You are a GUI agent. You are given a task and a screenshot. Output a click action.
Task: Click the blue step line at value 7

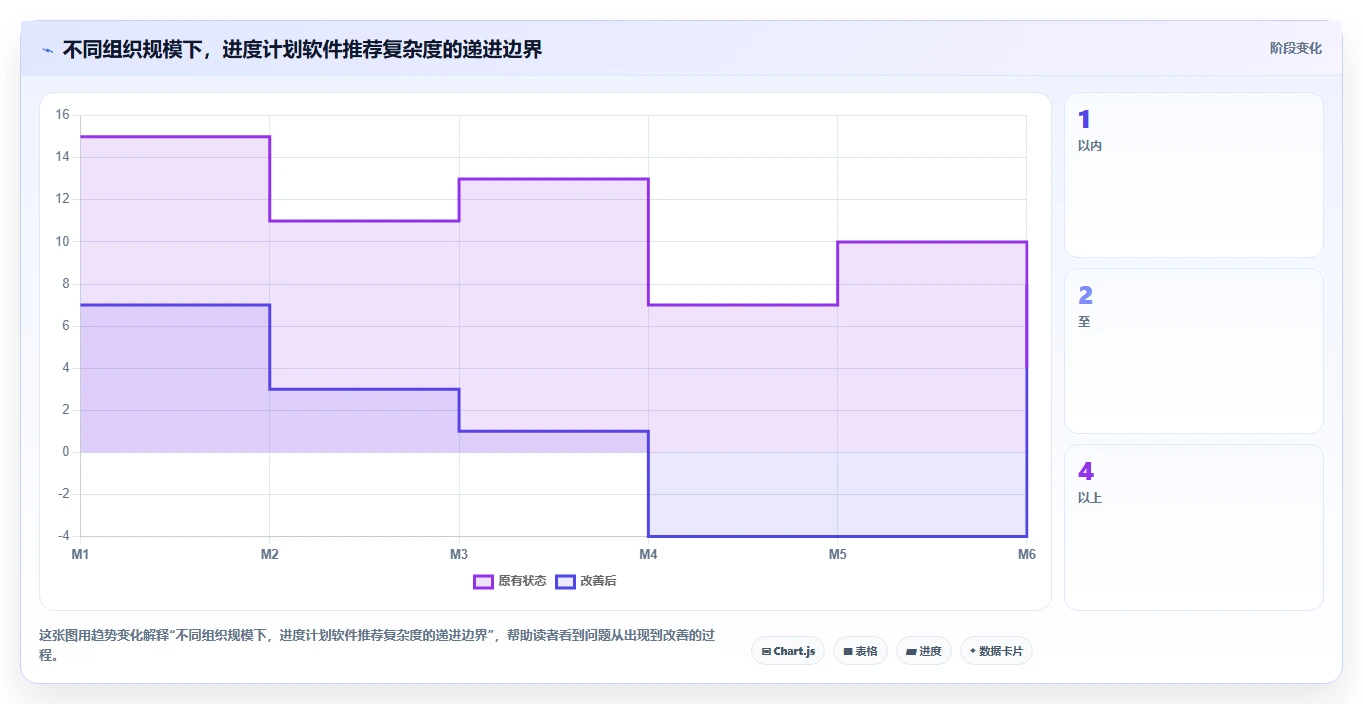(175, 305)
